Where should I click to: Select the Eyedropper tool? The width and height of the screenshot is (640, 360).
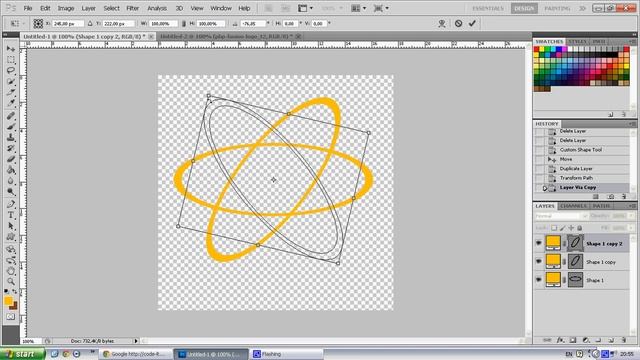(11, 102)
